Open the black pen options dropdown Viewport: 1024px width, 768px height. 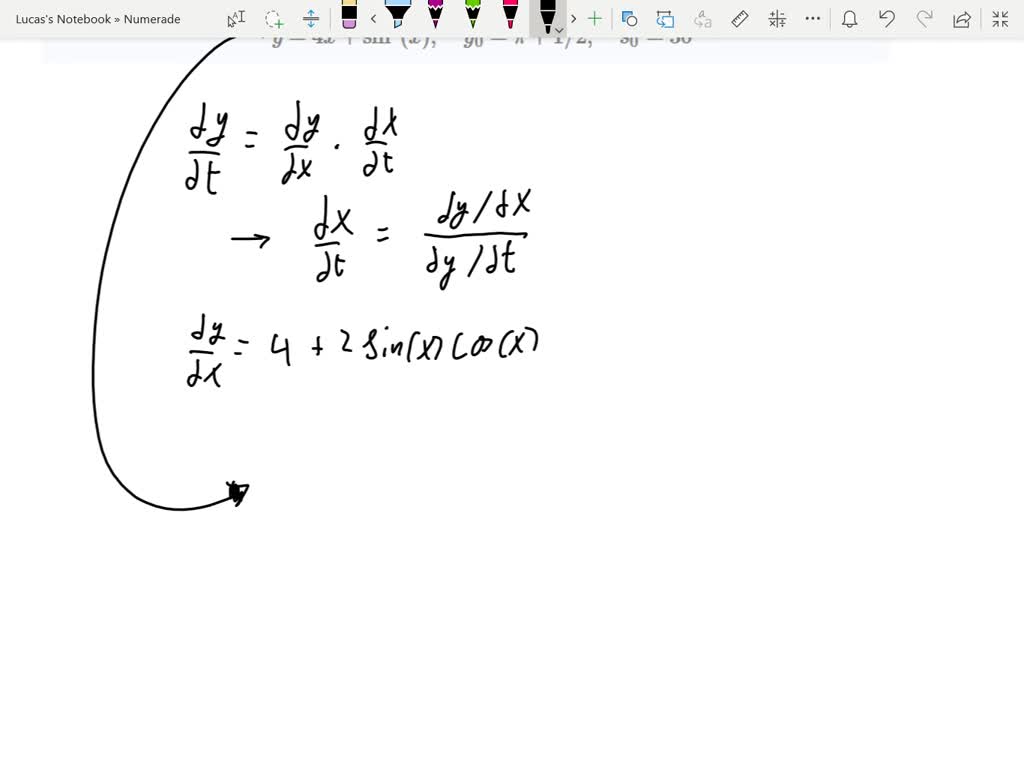coord(557,28)
